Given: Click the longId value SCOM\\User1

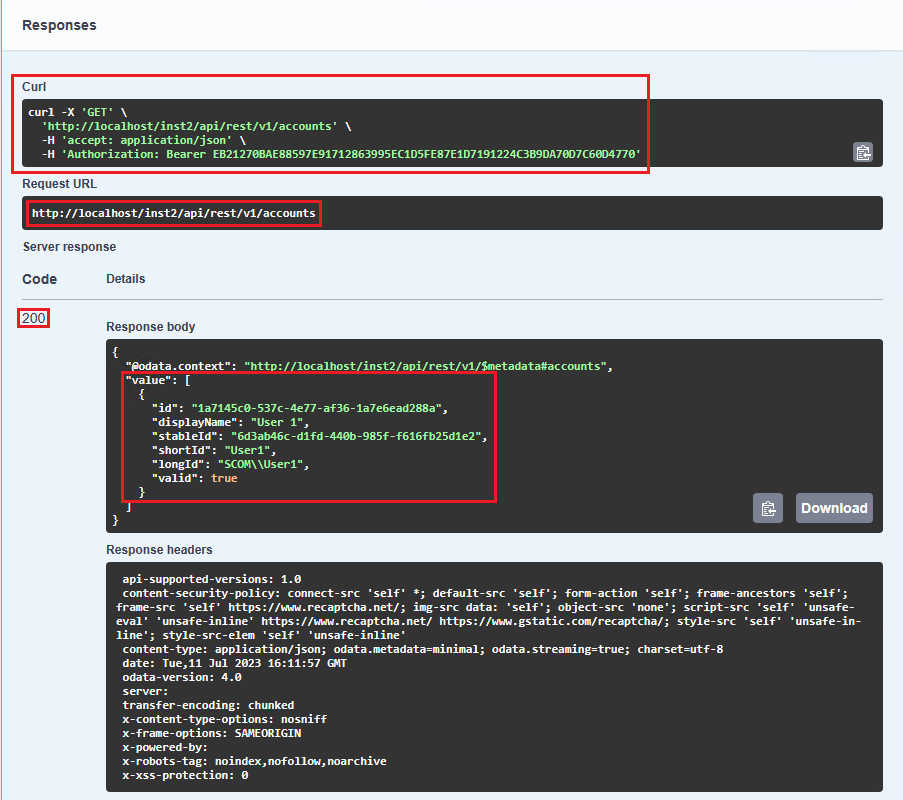Looking at the screenshot, I should [260, 464].
